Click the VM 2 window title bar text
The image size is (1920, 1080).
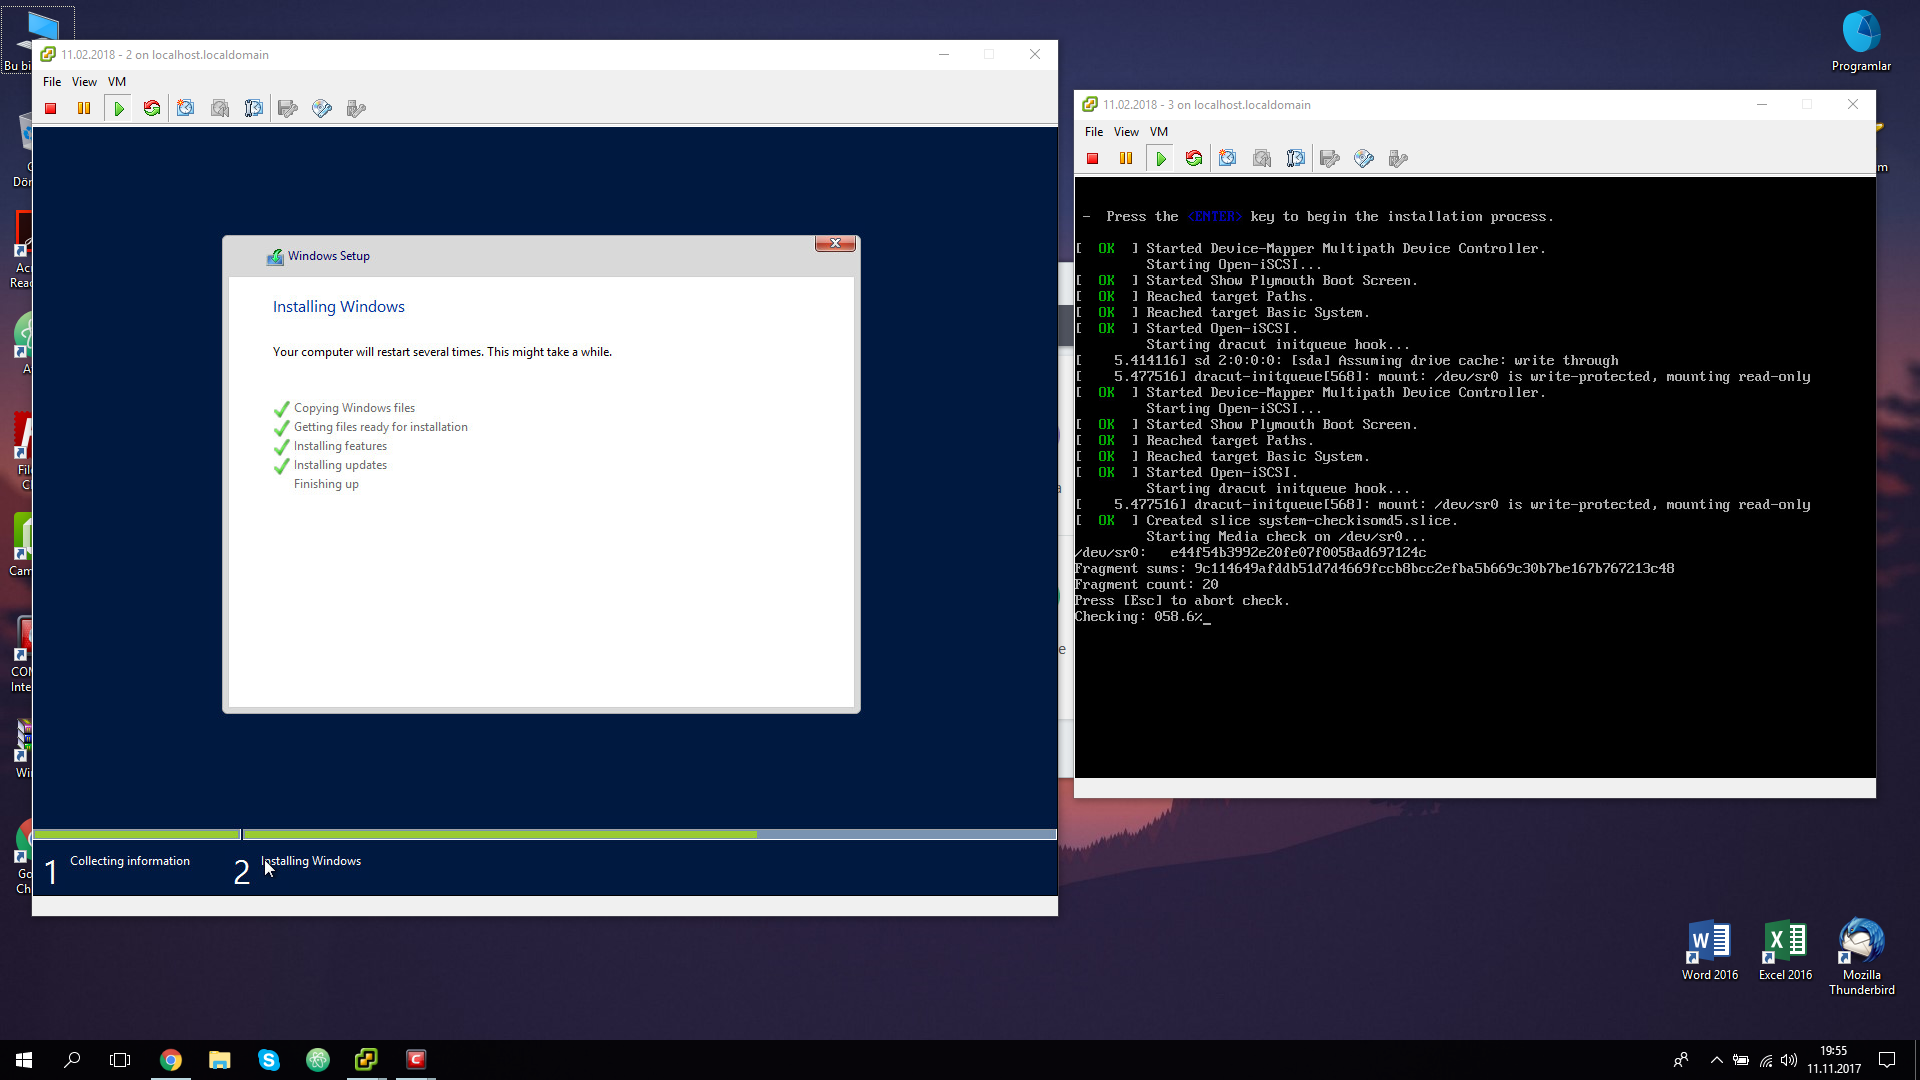click(165, 55)
